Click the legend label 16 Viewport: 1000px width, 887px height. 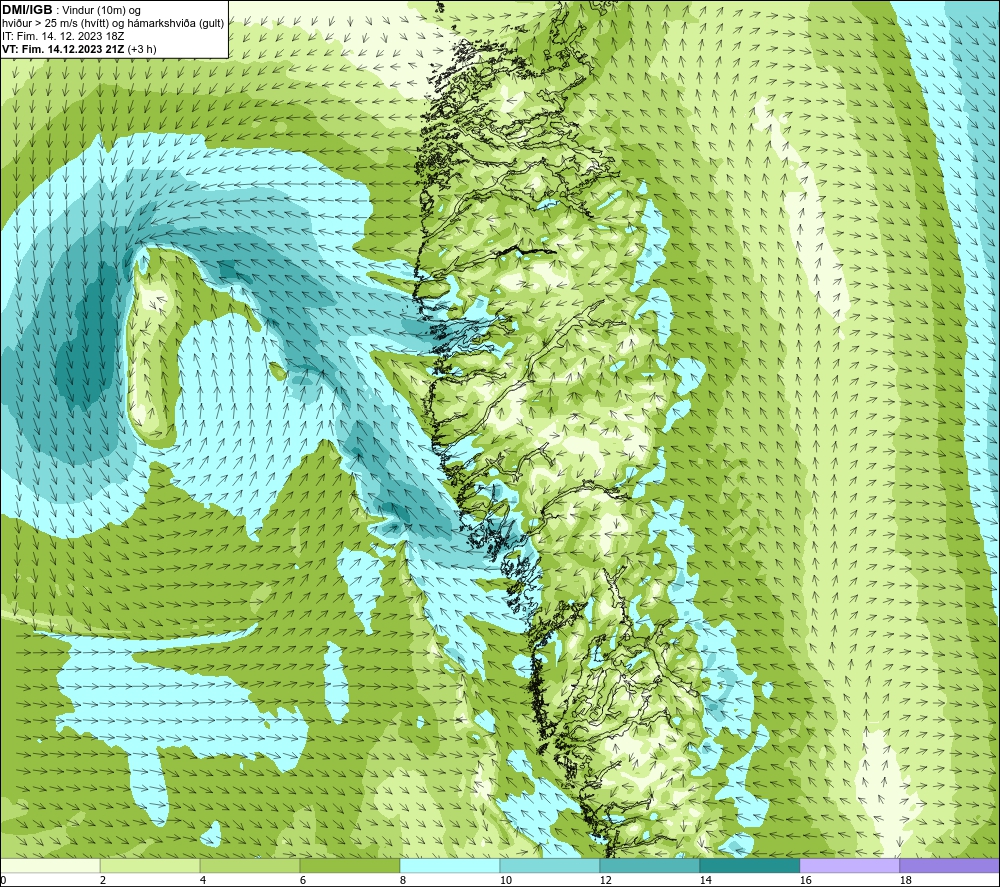[x=805, y=880]
